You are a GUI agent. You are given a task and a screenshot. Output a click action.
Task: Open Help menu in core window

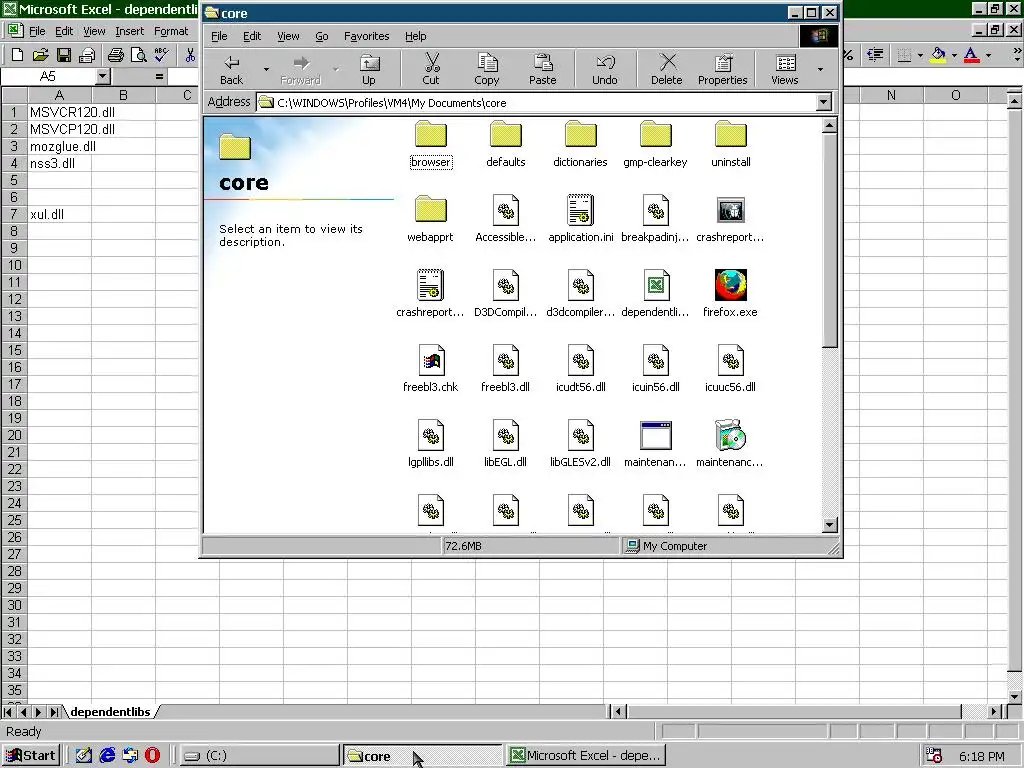click(415, 37)
